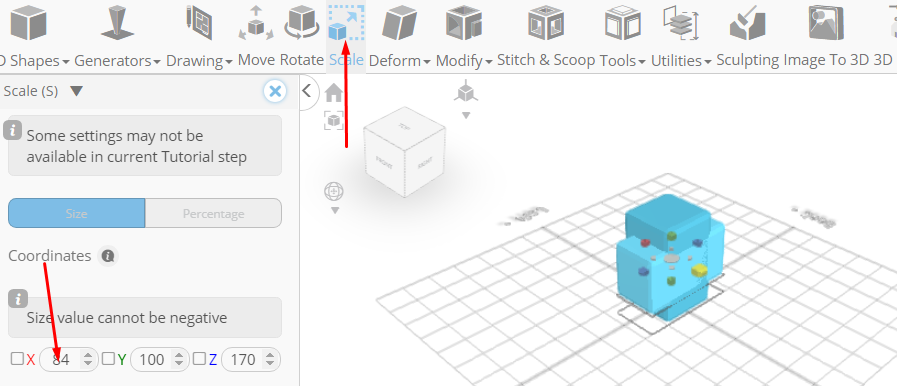The width and height of the screenshot is (897, 386).
Task: Select the Scale tool icon
Action: (x=346, y=23)
